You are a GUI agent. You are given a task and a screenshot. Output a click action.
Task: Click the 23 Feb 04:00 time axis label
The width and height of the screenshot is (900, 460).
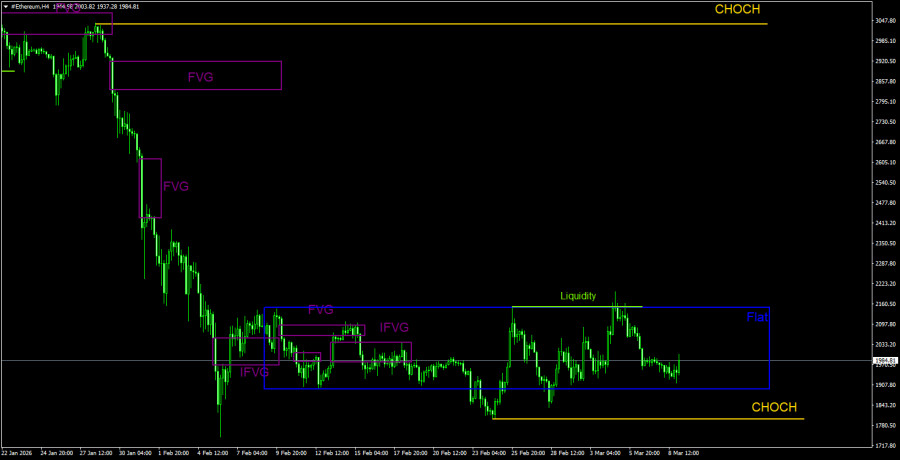(487, 453)
